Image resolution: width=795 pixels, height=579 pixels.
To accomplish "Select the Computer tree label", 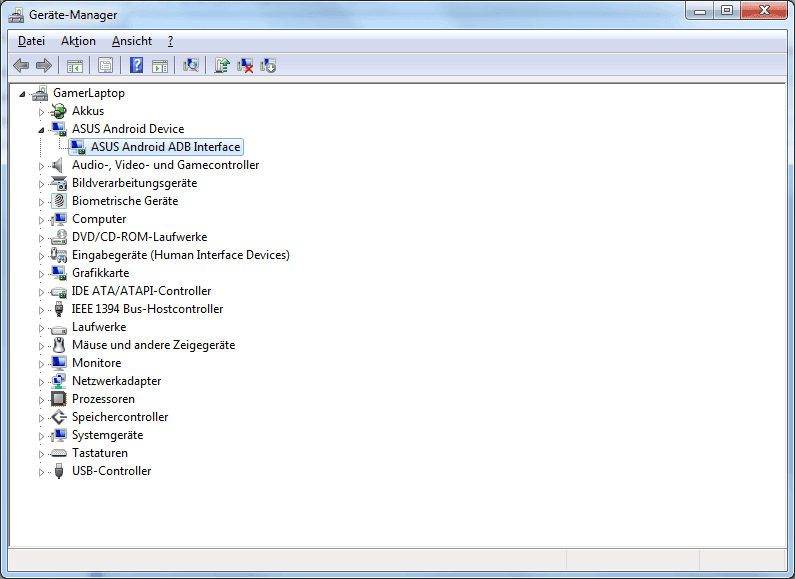I will (99, 219).
